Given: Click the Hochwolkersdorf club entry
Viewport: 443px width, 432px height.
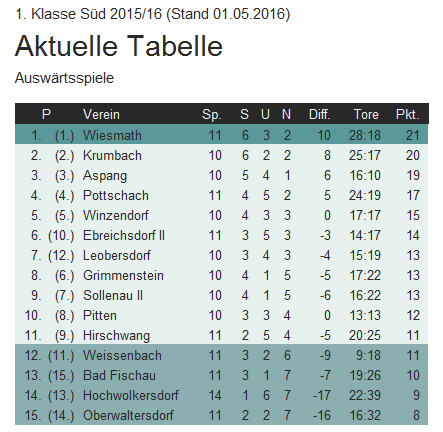Looking at the screenshot, I should coord(131,395).
